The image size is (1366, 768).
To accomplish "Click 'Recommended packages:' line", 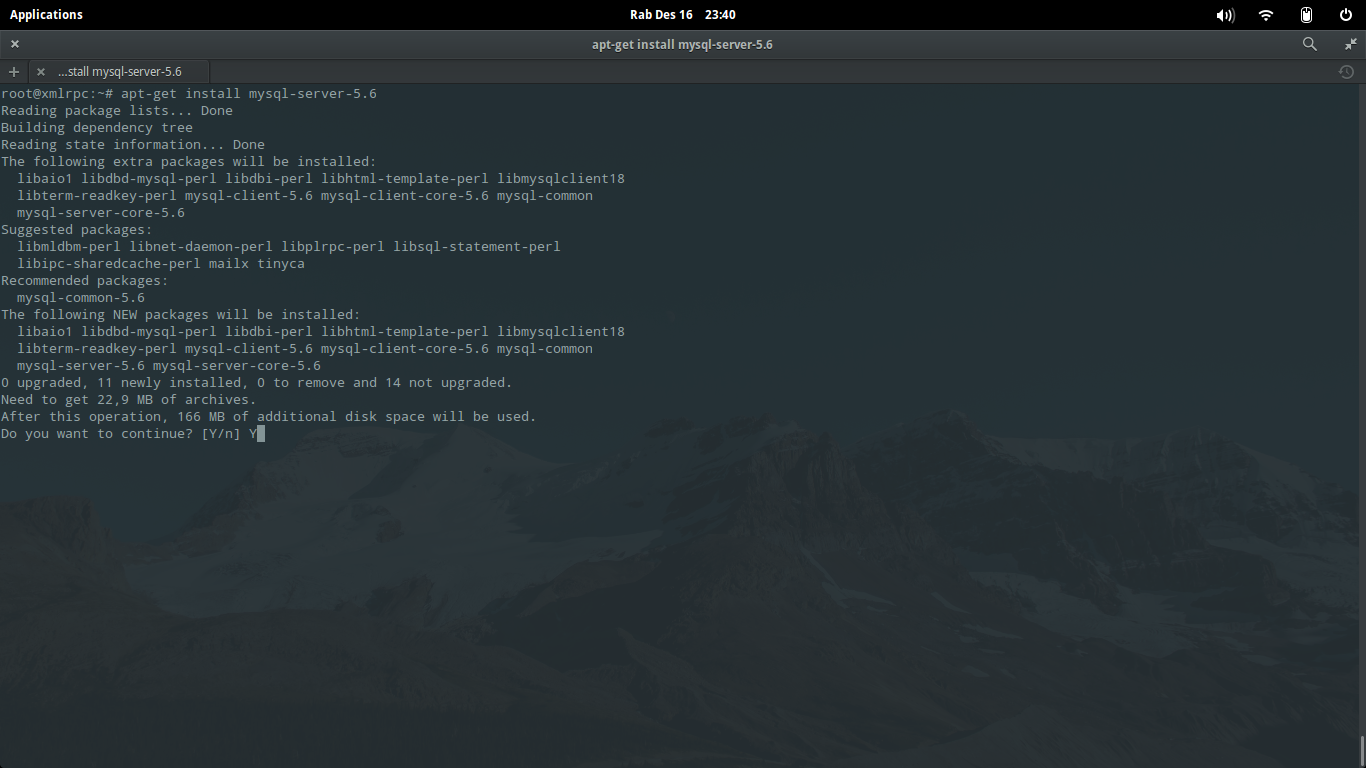I will click(85, 281).
